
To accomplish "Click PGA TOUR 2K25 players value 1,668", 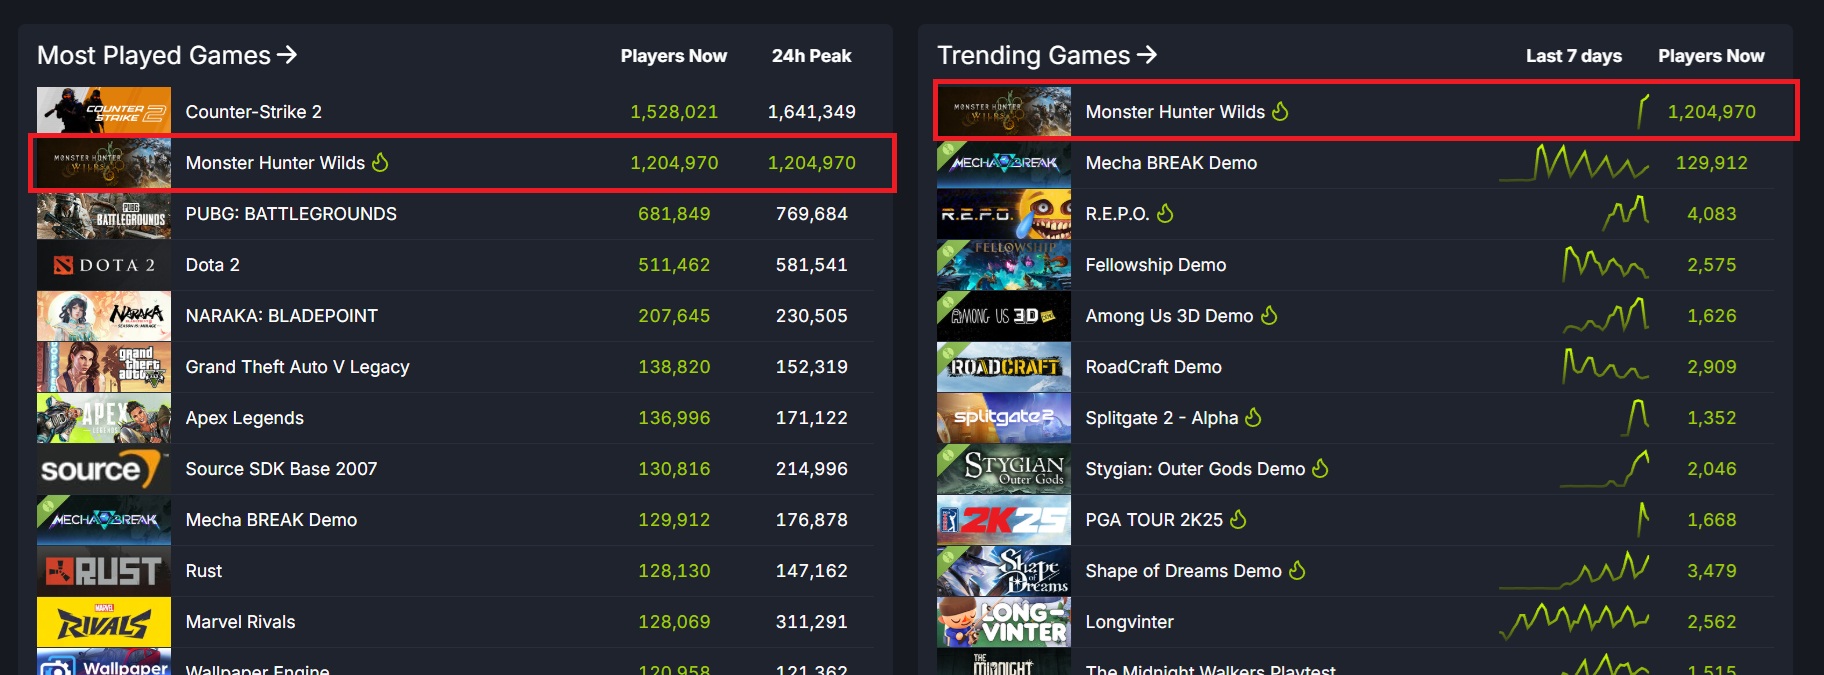I will 1712,520.
